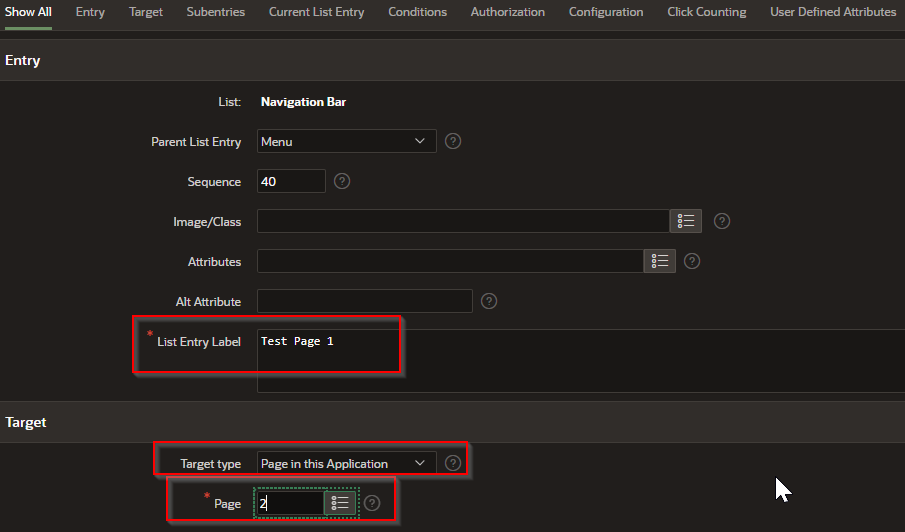The image size is (905, 532).
Task: Switch to the Conditions tab
Action: point(417,12)
